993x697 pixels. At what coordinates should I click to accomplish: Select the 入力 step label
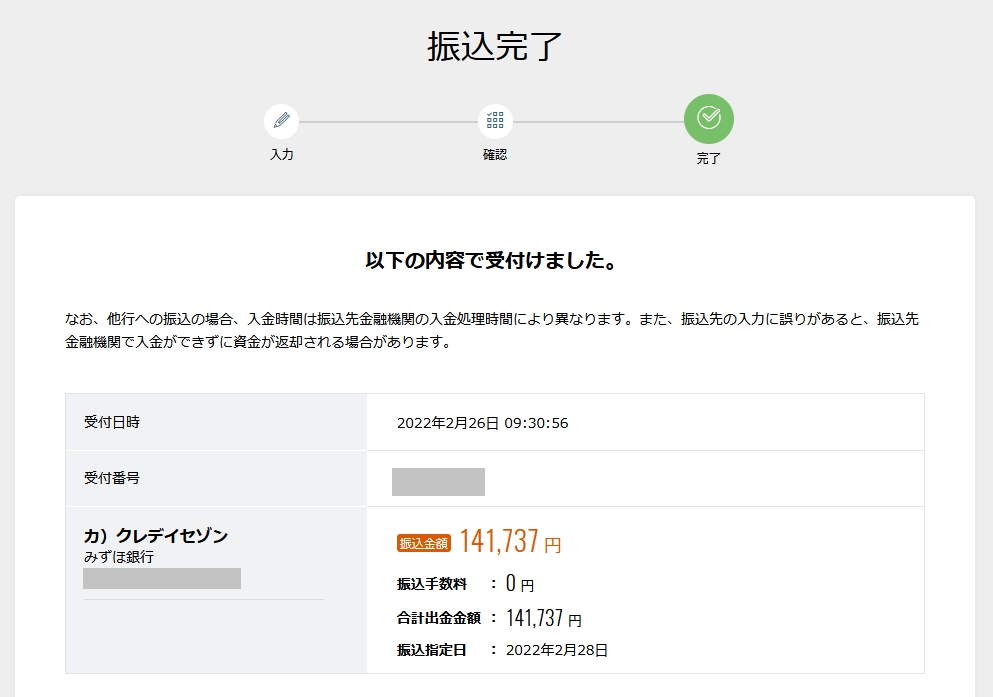tap(282, 155)
